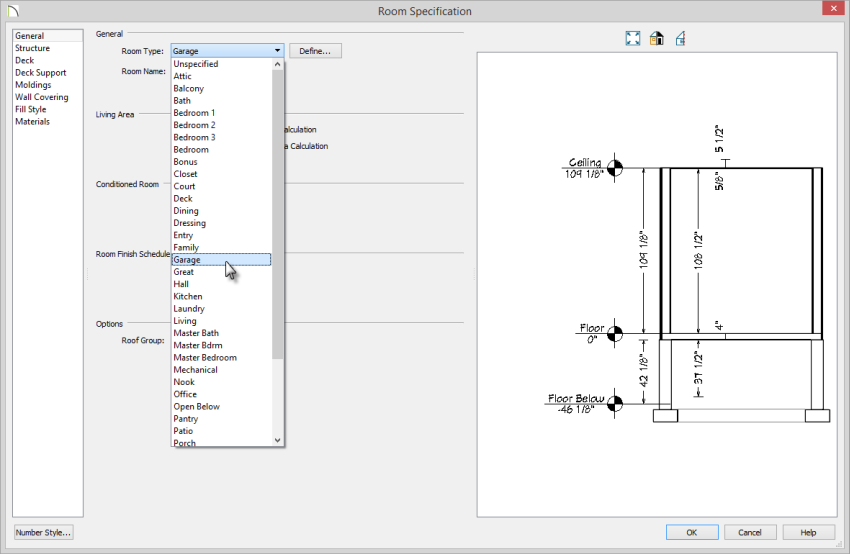Open the Materials panel
Viewport: 850px width, 554px height.
point(33,121)
